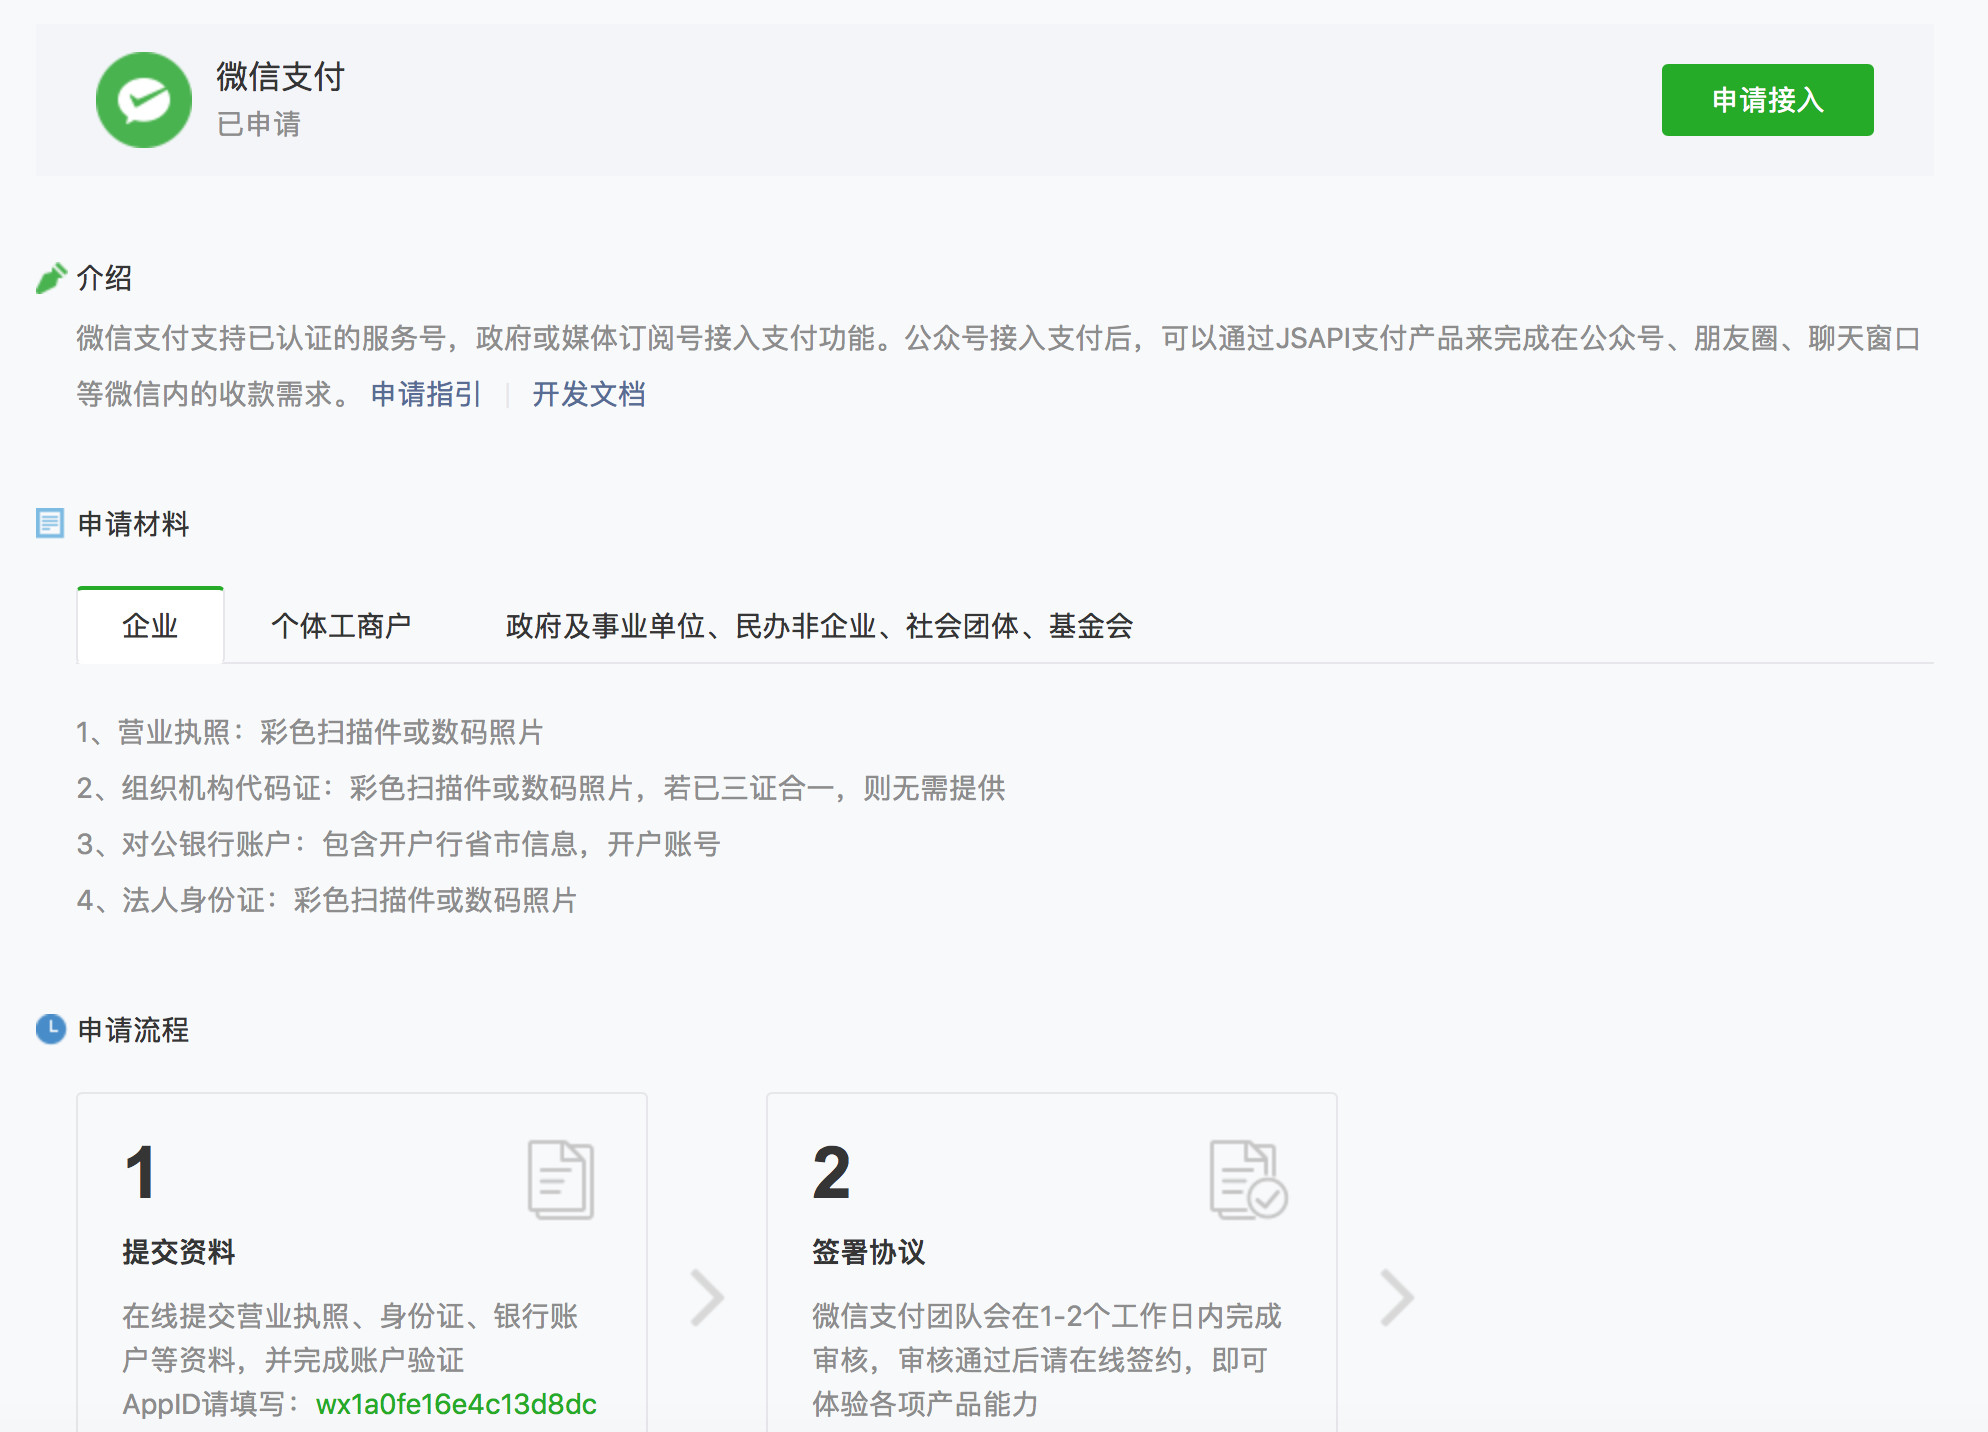Click the 申请流程 section heading

133,1030
